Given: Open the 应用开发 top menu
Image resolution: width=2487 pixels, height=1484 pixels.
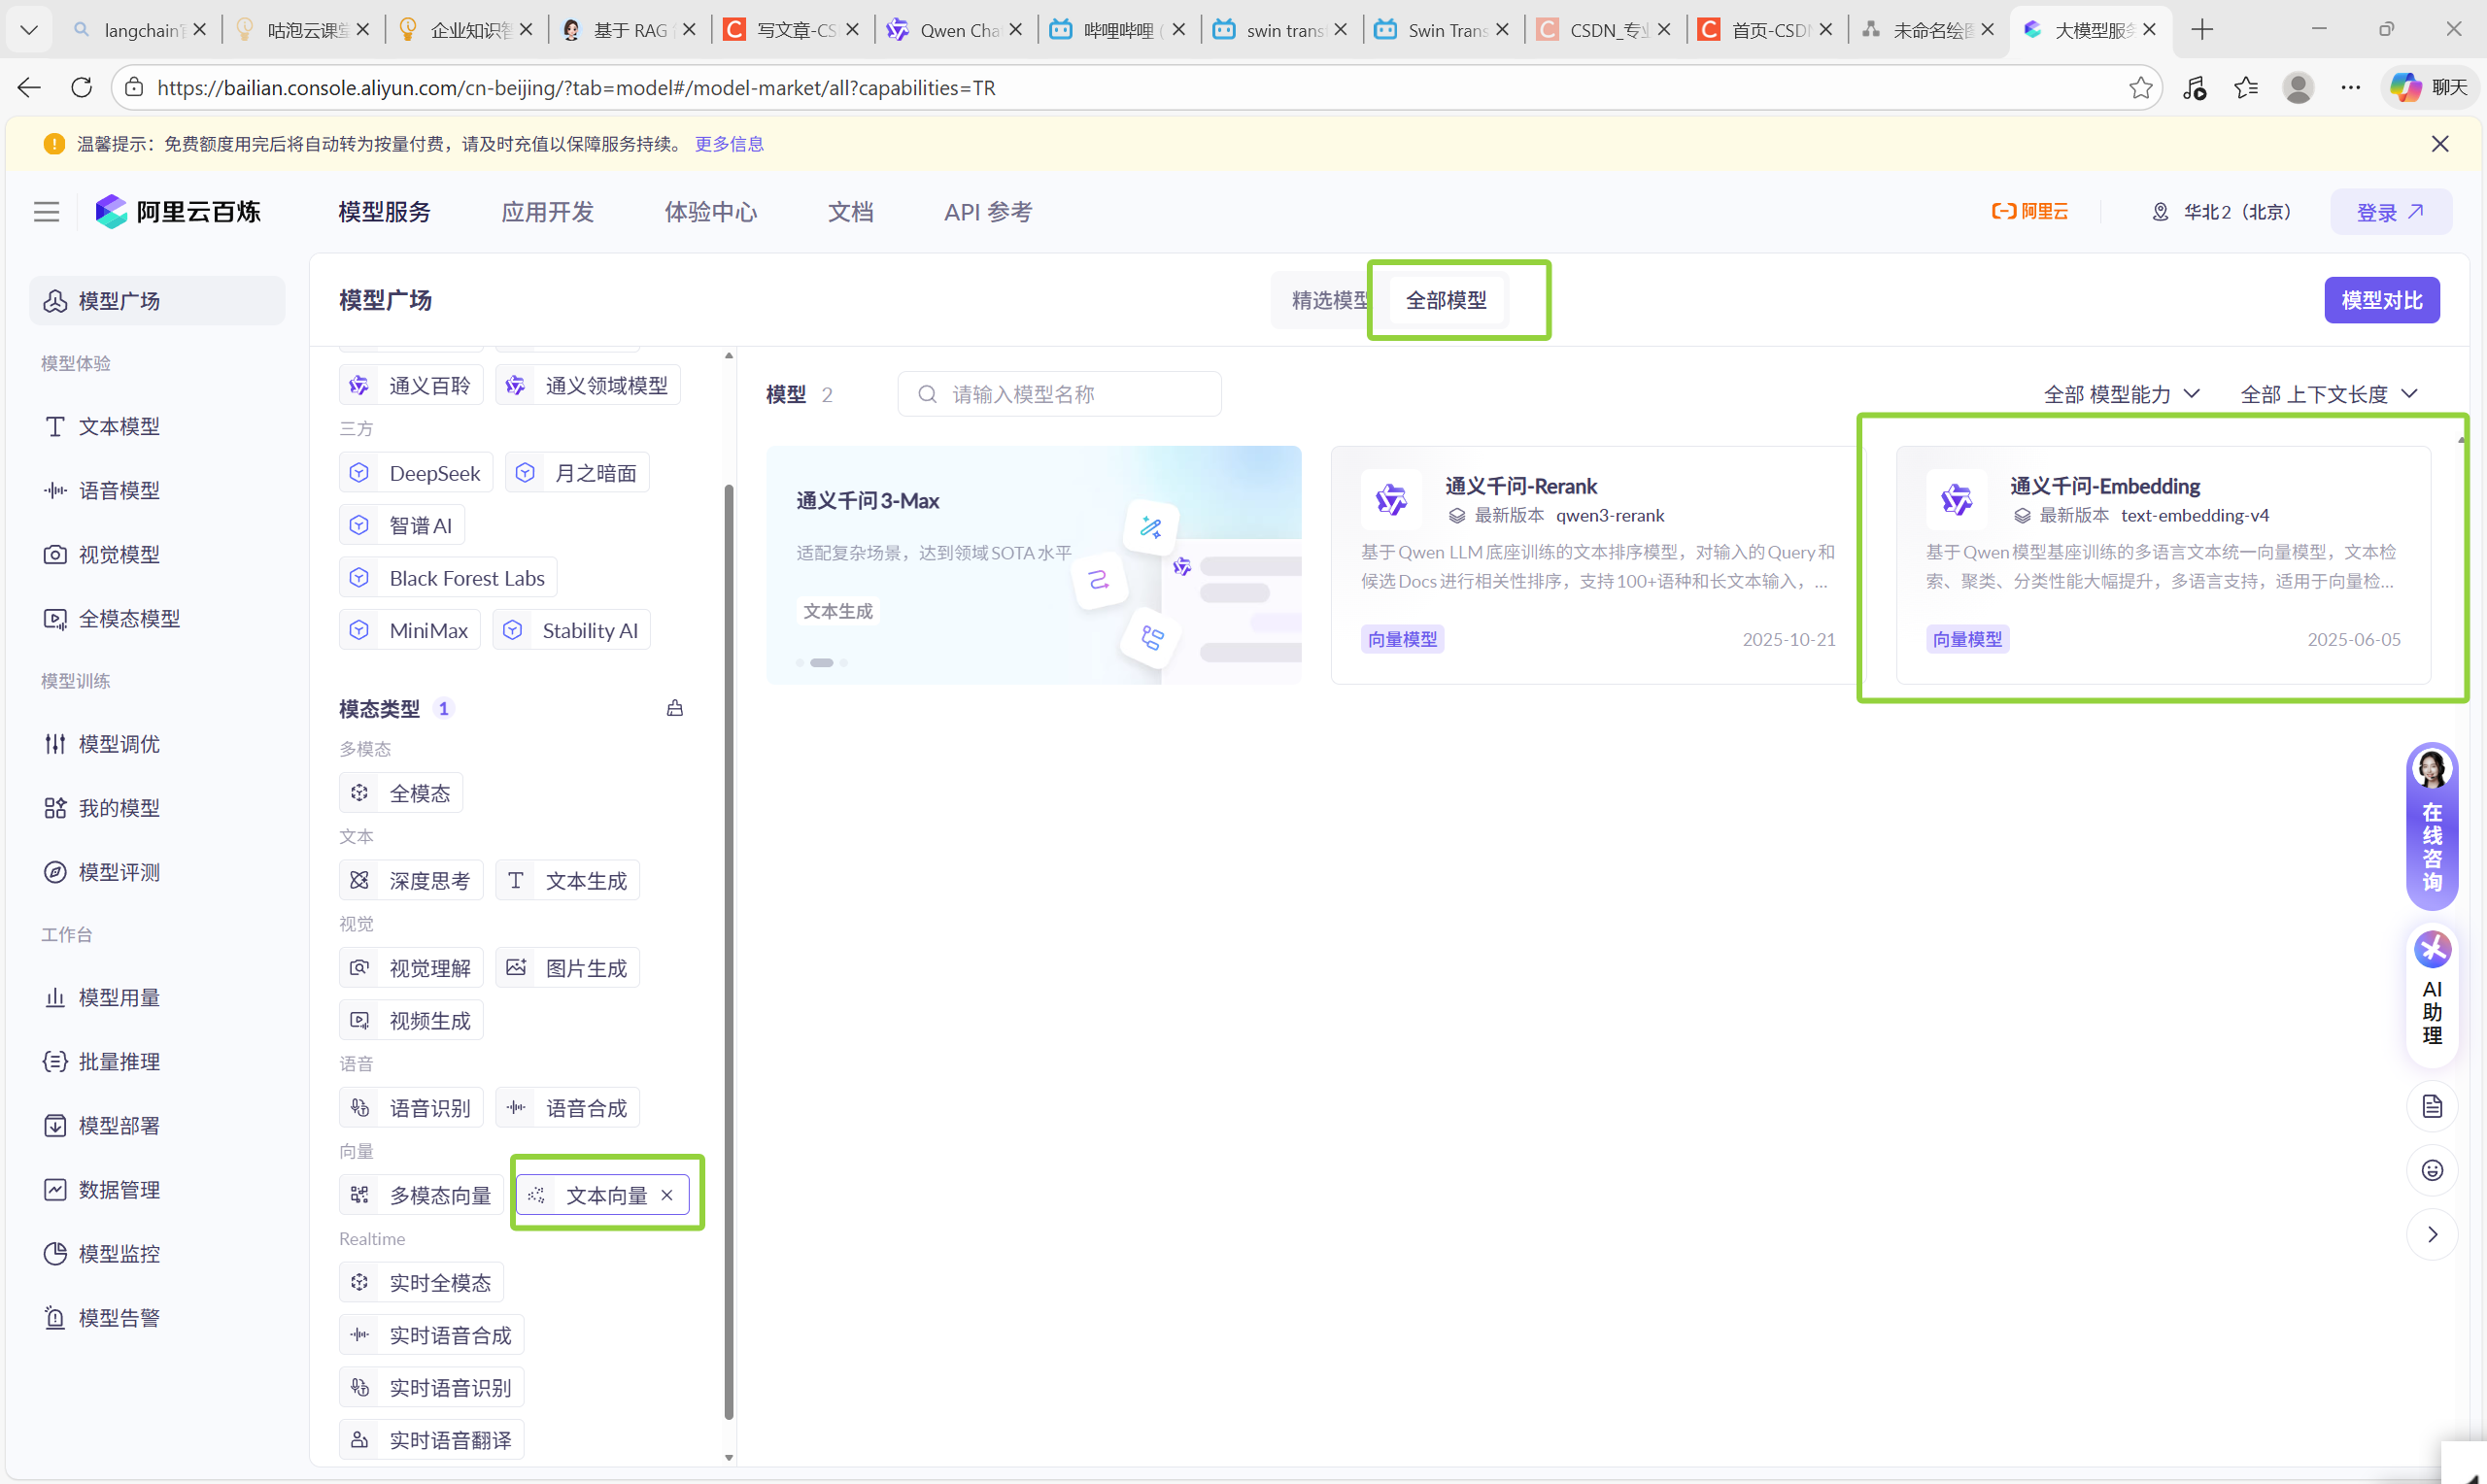Looking at the screenshot, I should coord(547,212).
